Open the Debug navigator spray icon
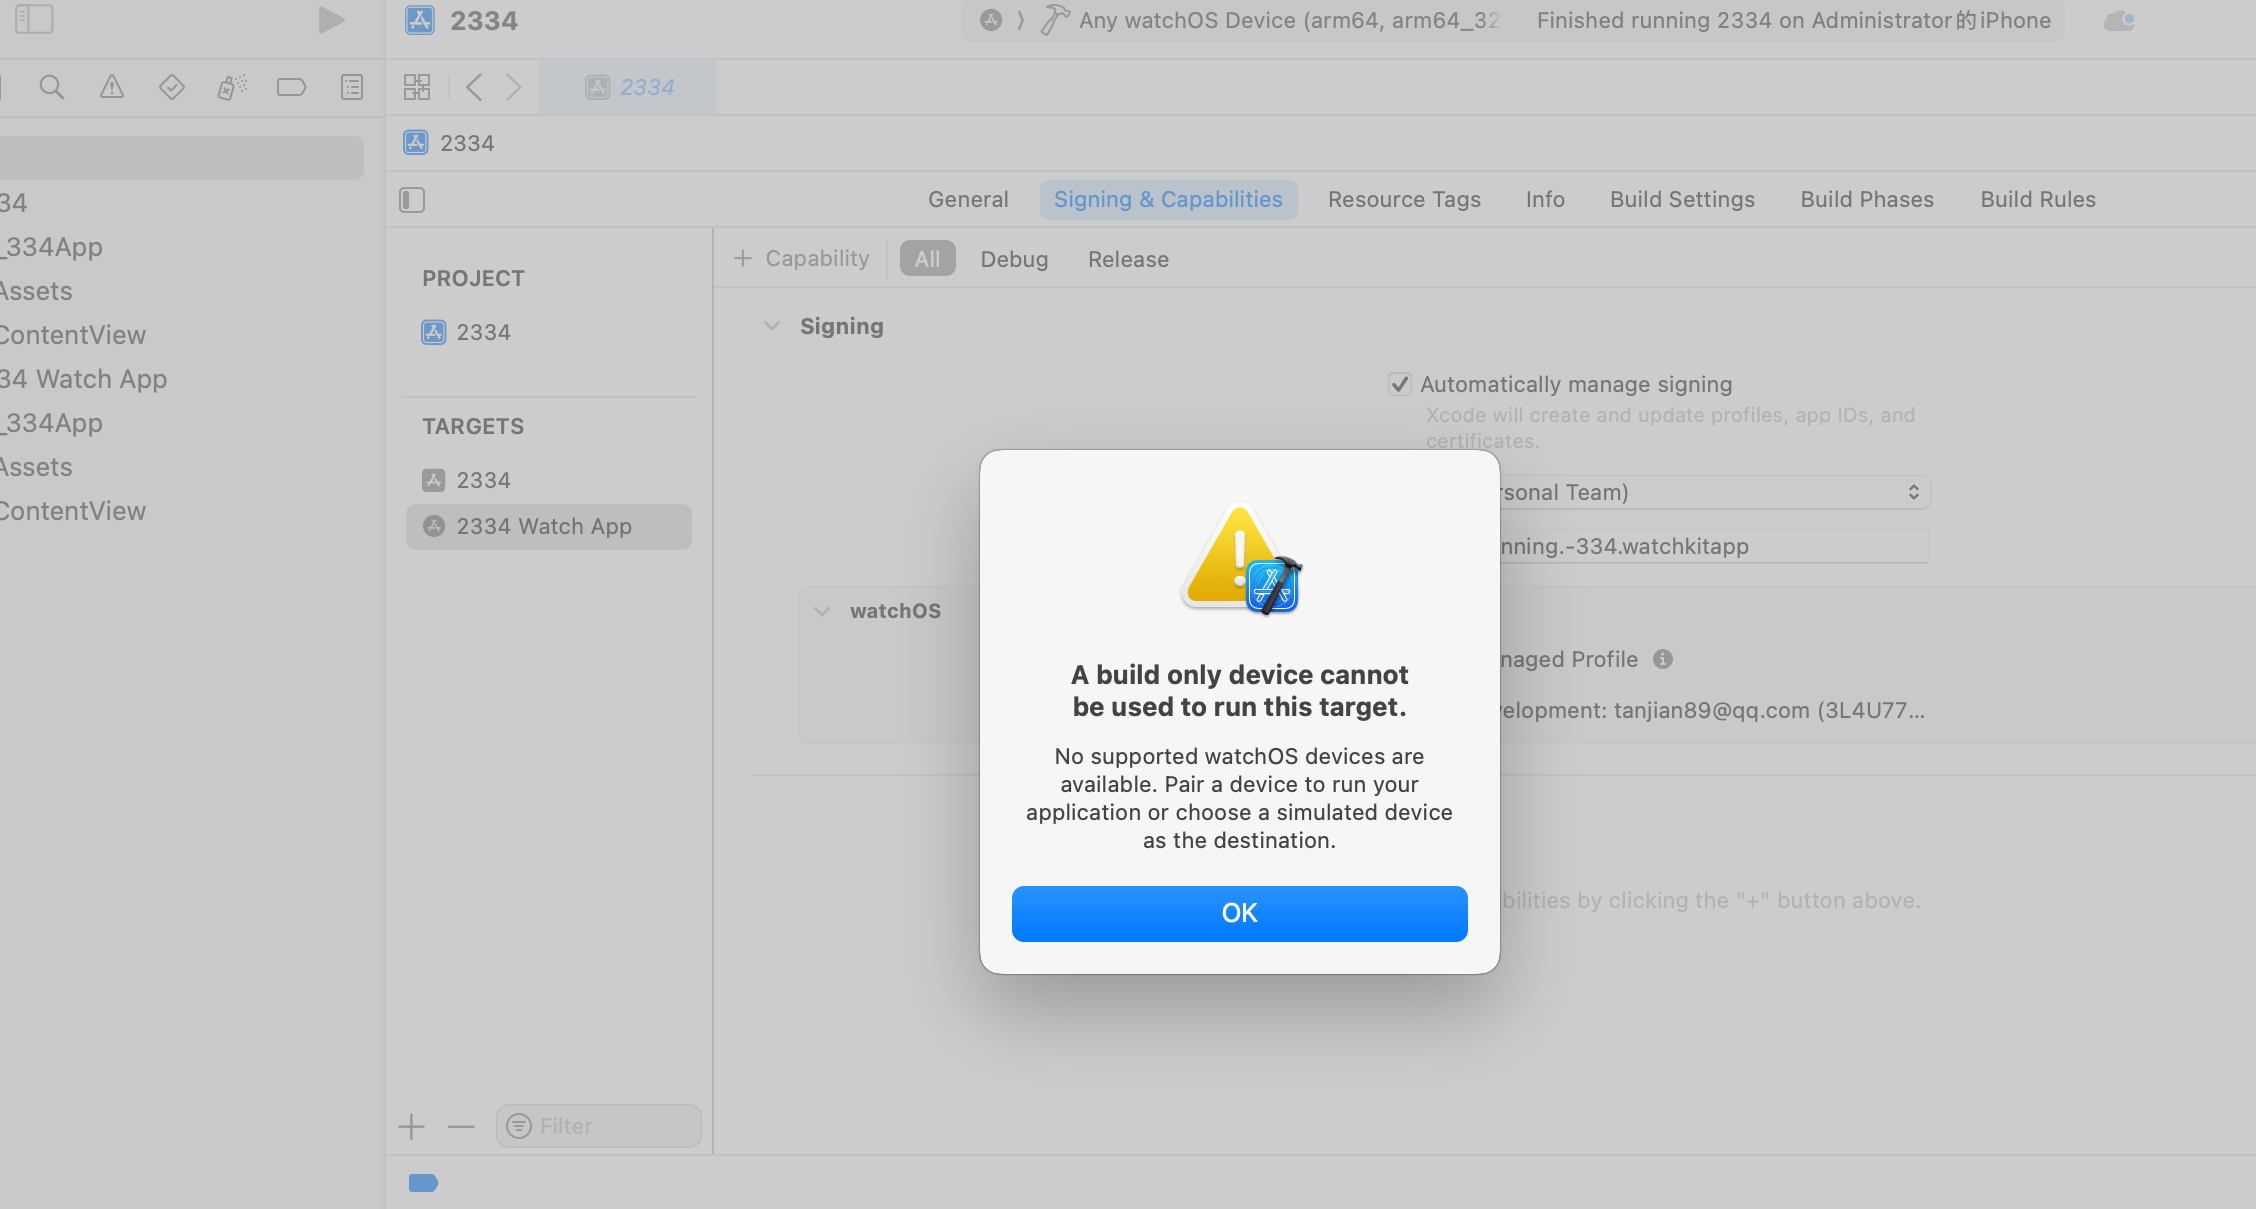This screenshot has width=2256, height=1209. tap(232, 87)
